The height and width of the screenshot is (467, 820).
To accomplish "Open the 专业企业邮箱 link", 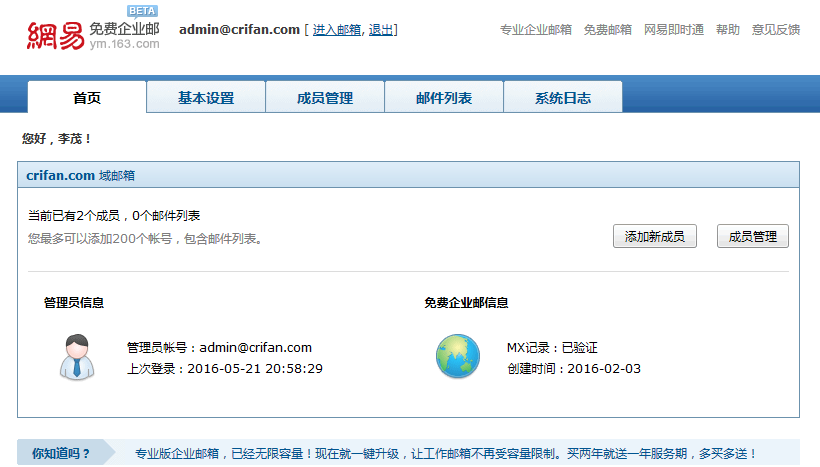I will (536, 30).
